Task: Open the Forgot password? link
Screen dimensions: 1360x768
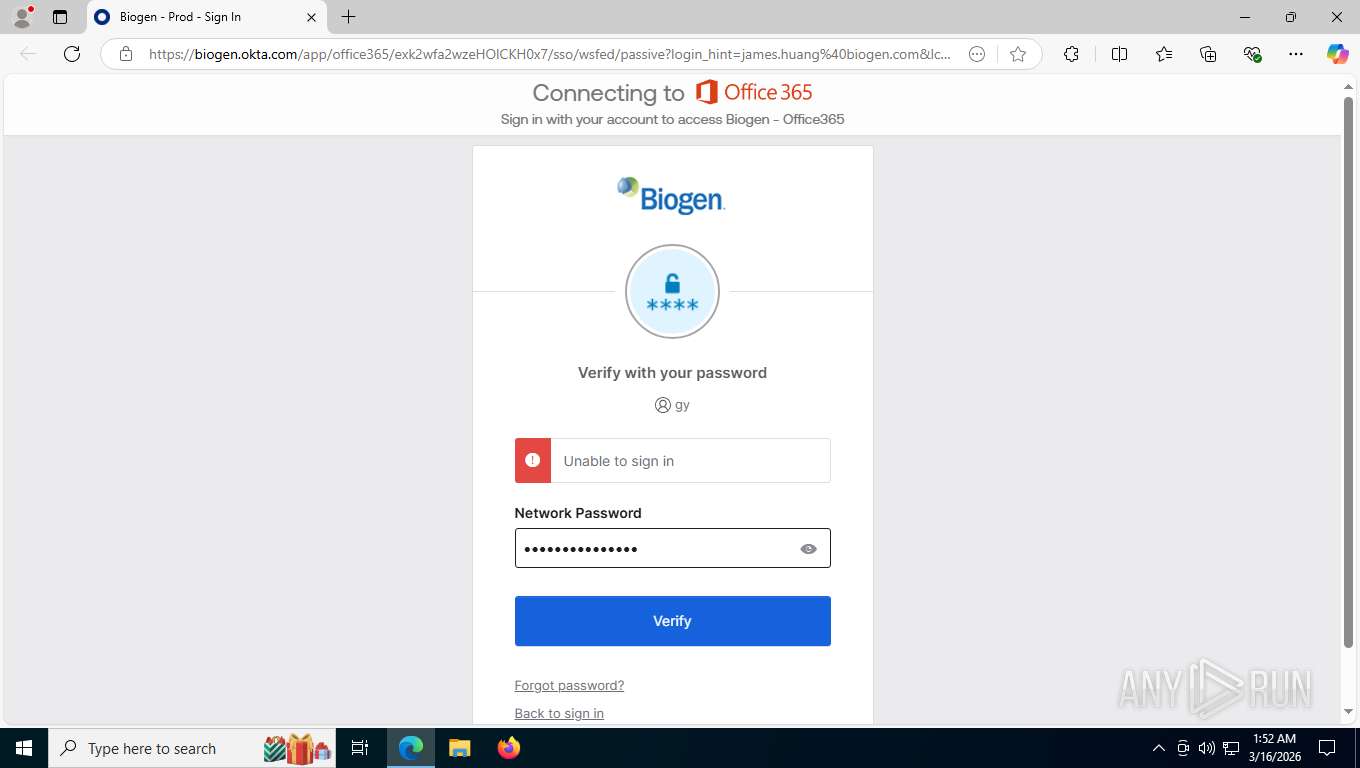Action: [569, 685]
